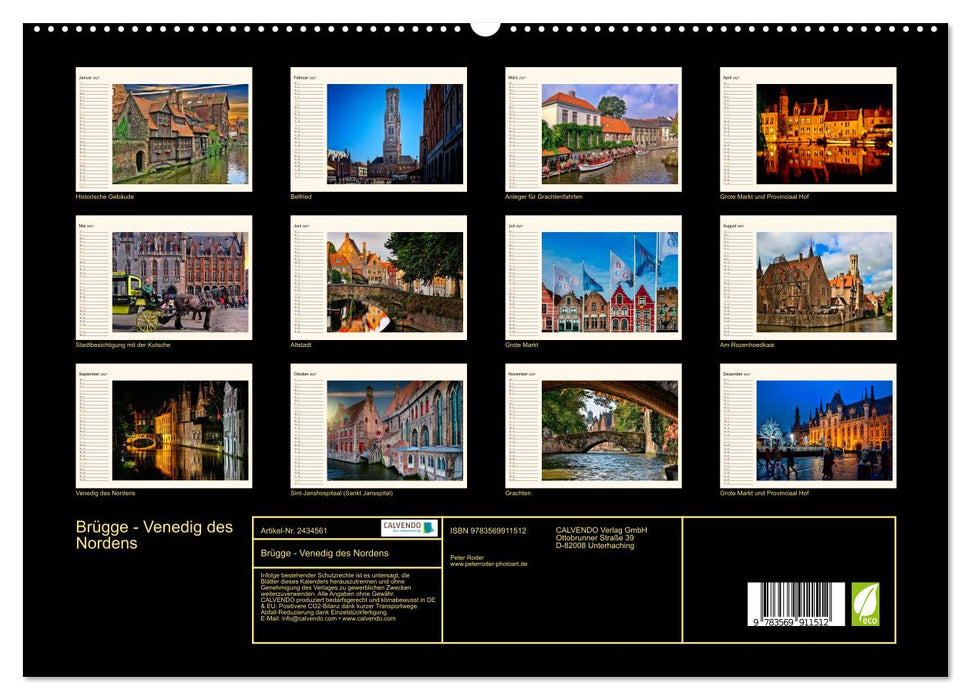Select the September night canal thumbnail
The height and width of the screenshot is (700, 971).
coord(163,426)
